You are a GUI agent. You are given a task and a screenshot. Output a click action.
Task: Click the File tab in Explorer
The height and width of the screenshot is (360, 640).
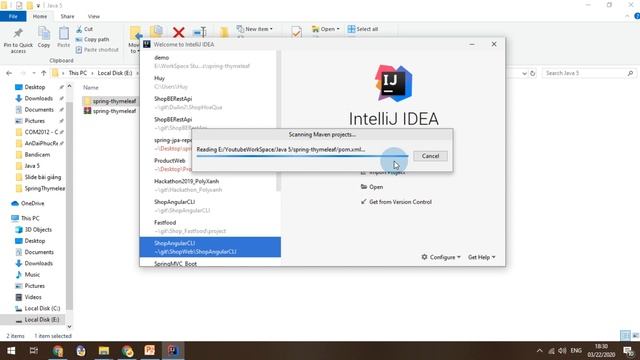click(x=13, y=16)
